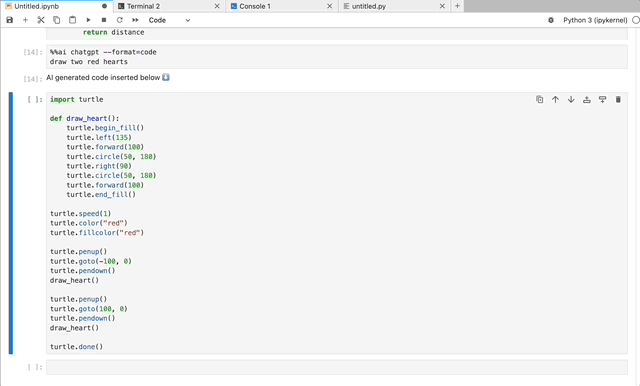The width and height of the screenshot is (640, 386).
Task: Close the untitled.py tab
Action: coord(442,6)
